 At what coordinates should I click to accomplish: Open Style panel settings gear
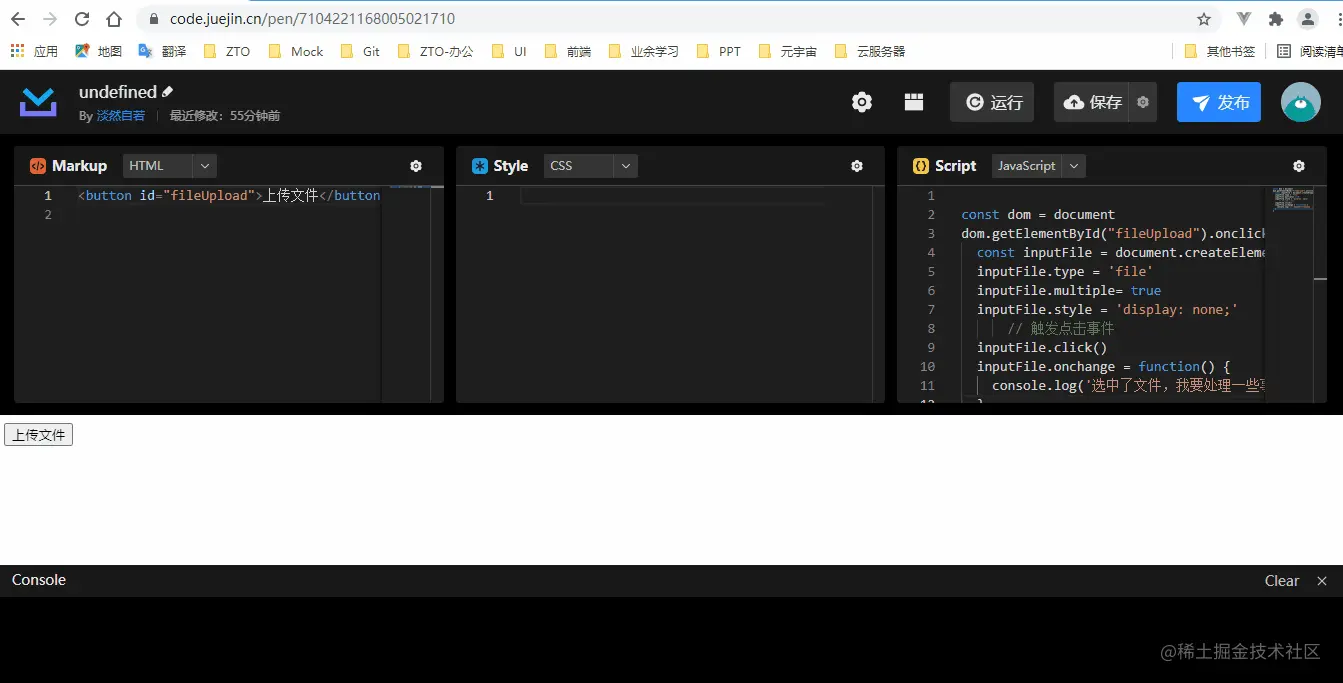(x=856, y=166)
